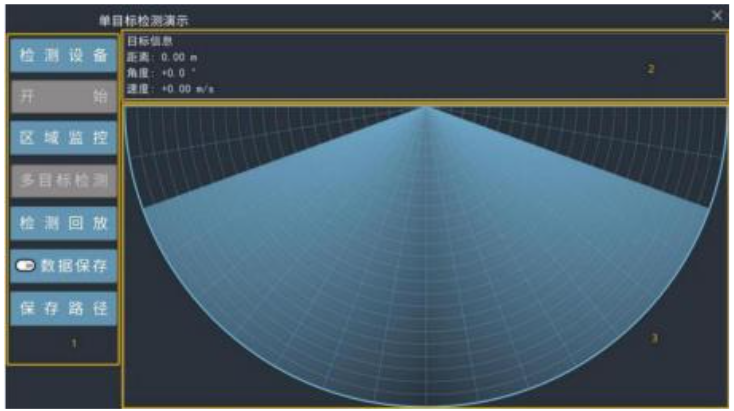734x411 pixels.
Task: Select the 多目标检测 button
Action: 63,181
